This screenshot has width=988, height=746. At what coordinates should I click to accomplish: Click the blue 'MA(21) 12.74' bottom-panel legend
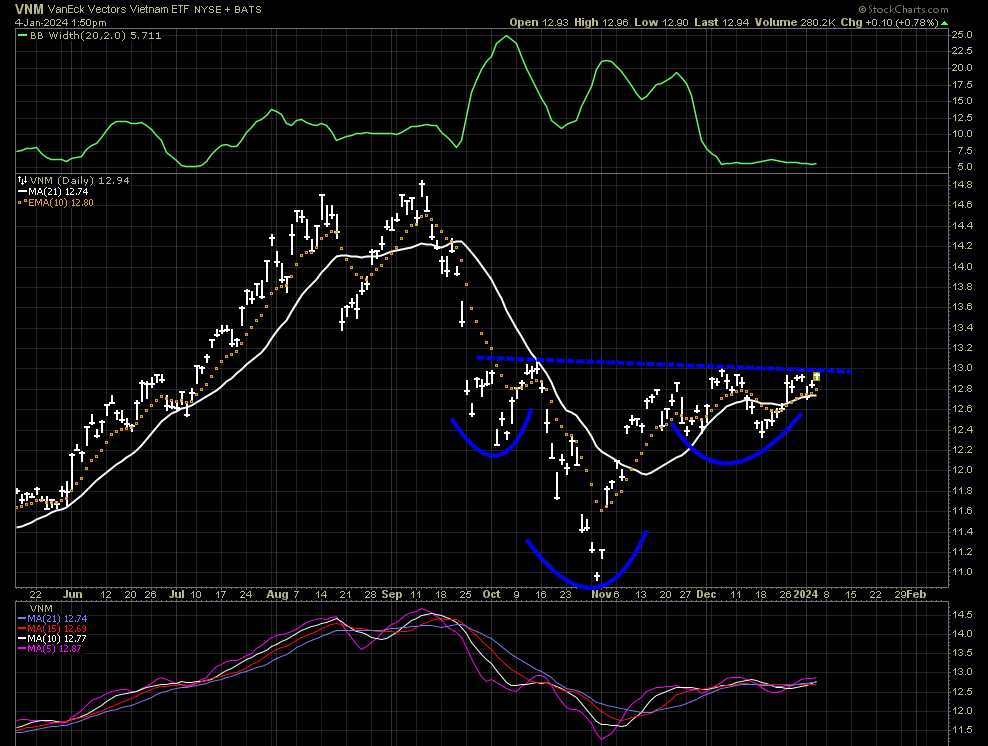[57, 619]
